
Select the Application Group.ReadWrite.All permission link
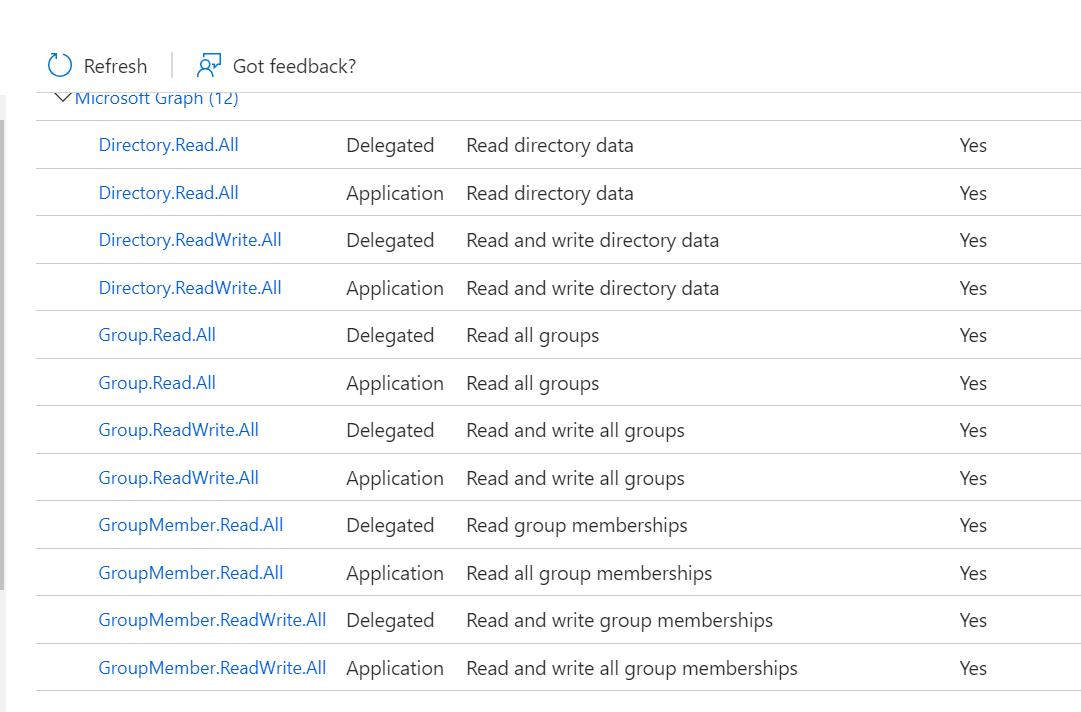[x=178, y=478]
